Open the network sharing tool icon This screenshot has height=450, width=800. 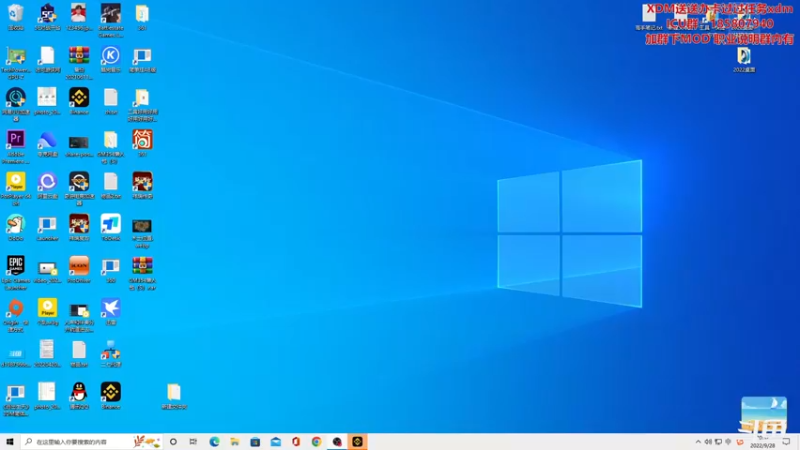coord(111,351)
